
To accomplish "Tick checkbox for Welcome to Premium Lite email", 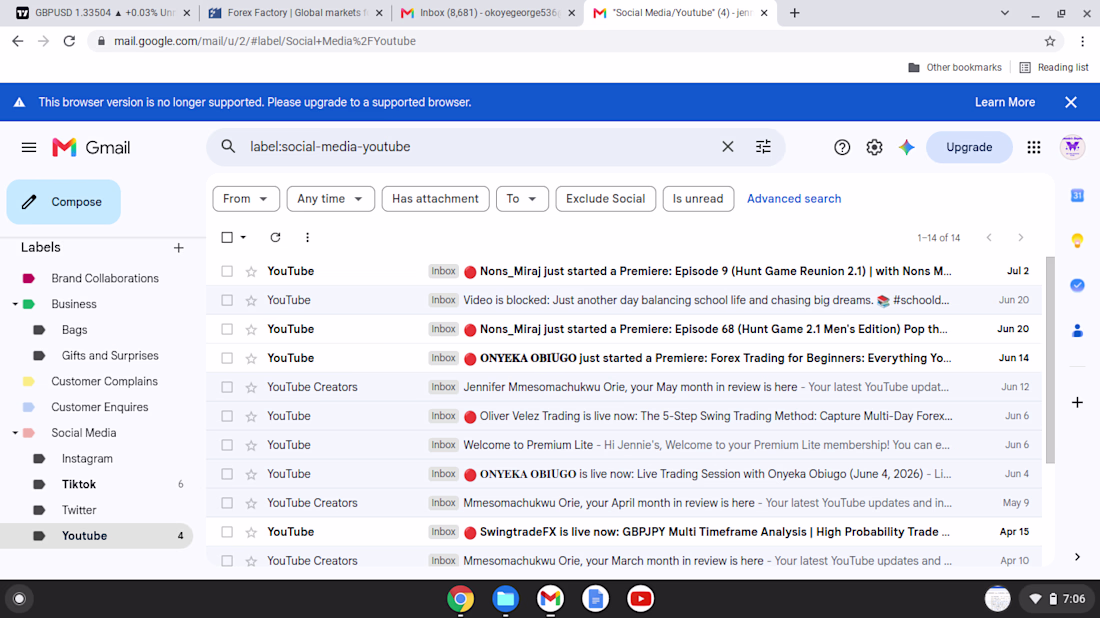I will (x=227, y=445).
